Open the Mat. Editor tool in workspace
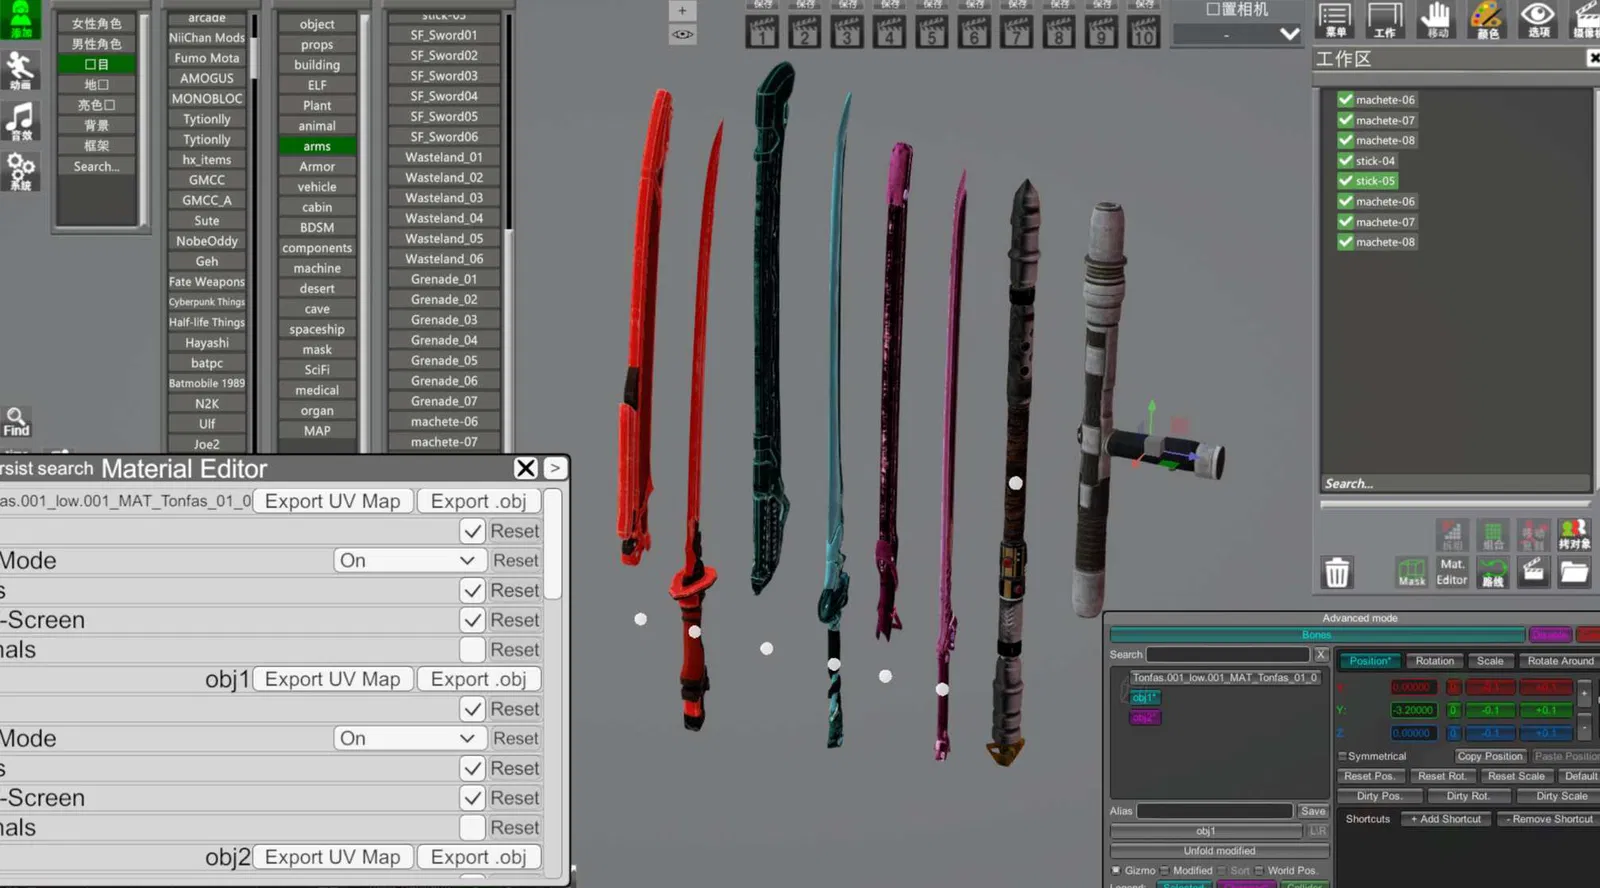Image resolution: width=1600 pixels, height=888 pixels. (1451, 572)
